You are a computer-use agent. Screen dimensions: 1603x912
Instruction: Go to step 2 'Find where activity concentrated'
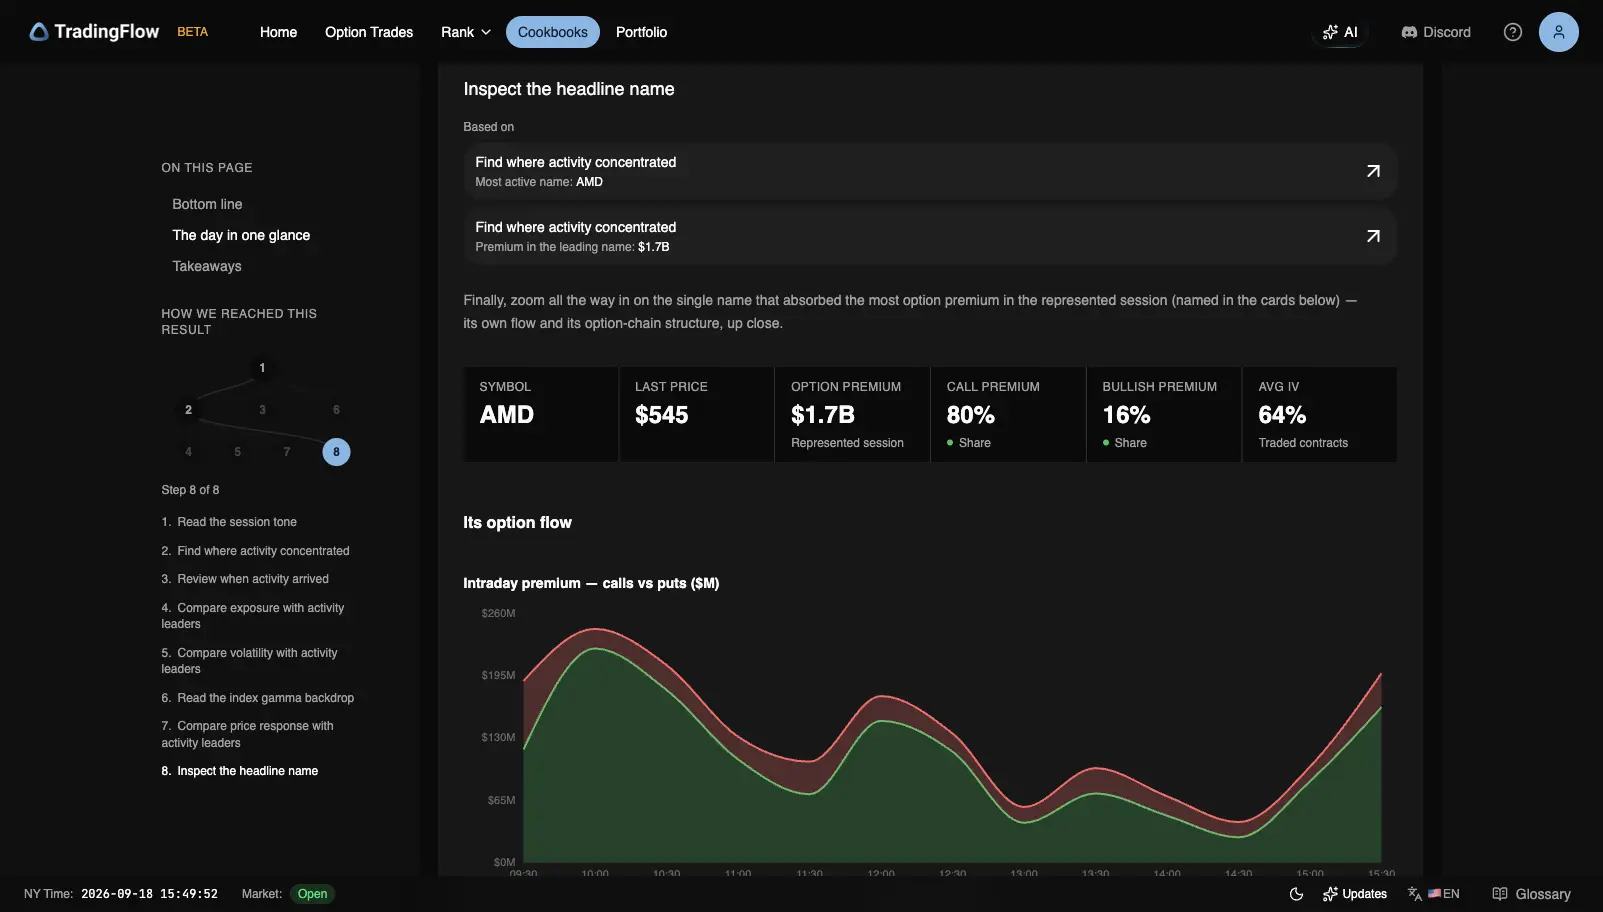255,551
